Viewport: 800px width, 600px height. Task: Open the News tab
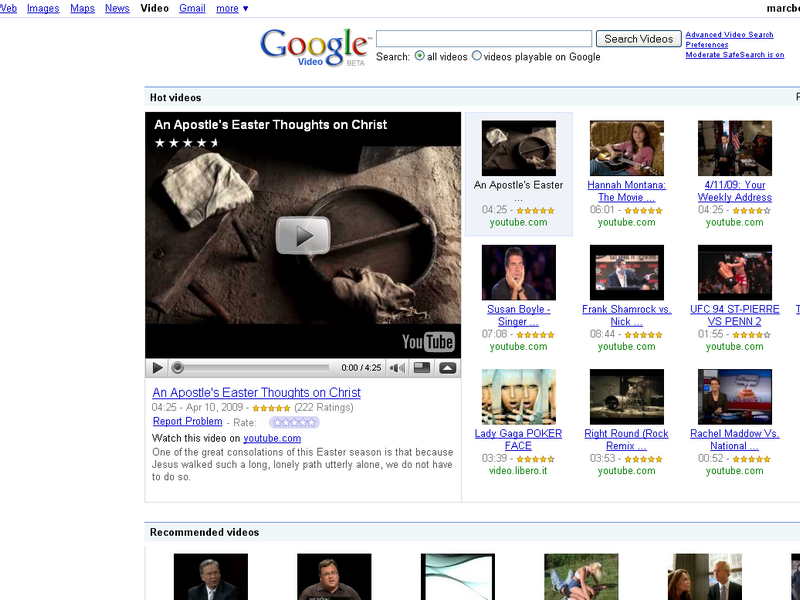tap(117, 8)
